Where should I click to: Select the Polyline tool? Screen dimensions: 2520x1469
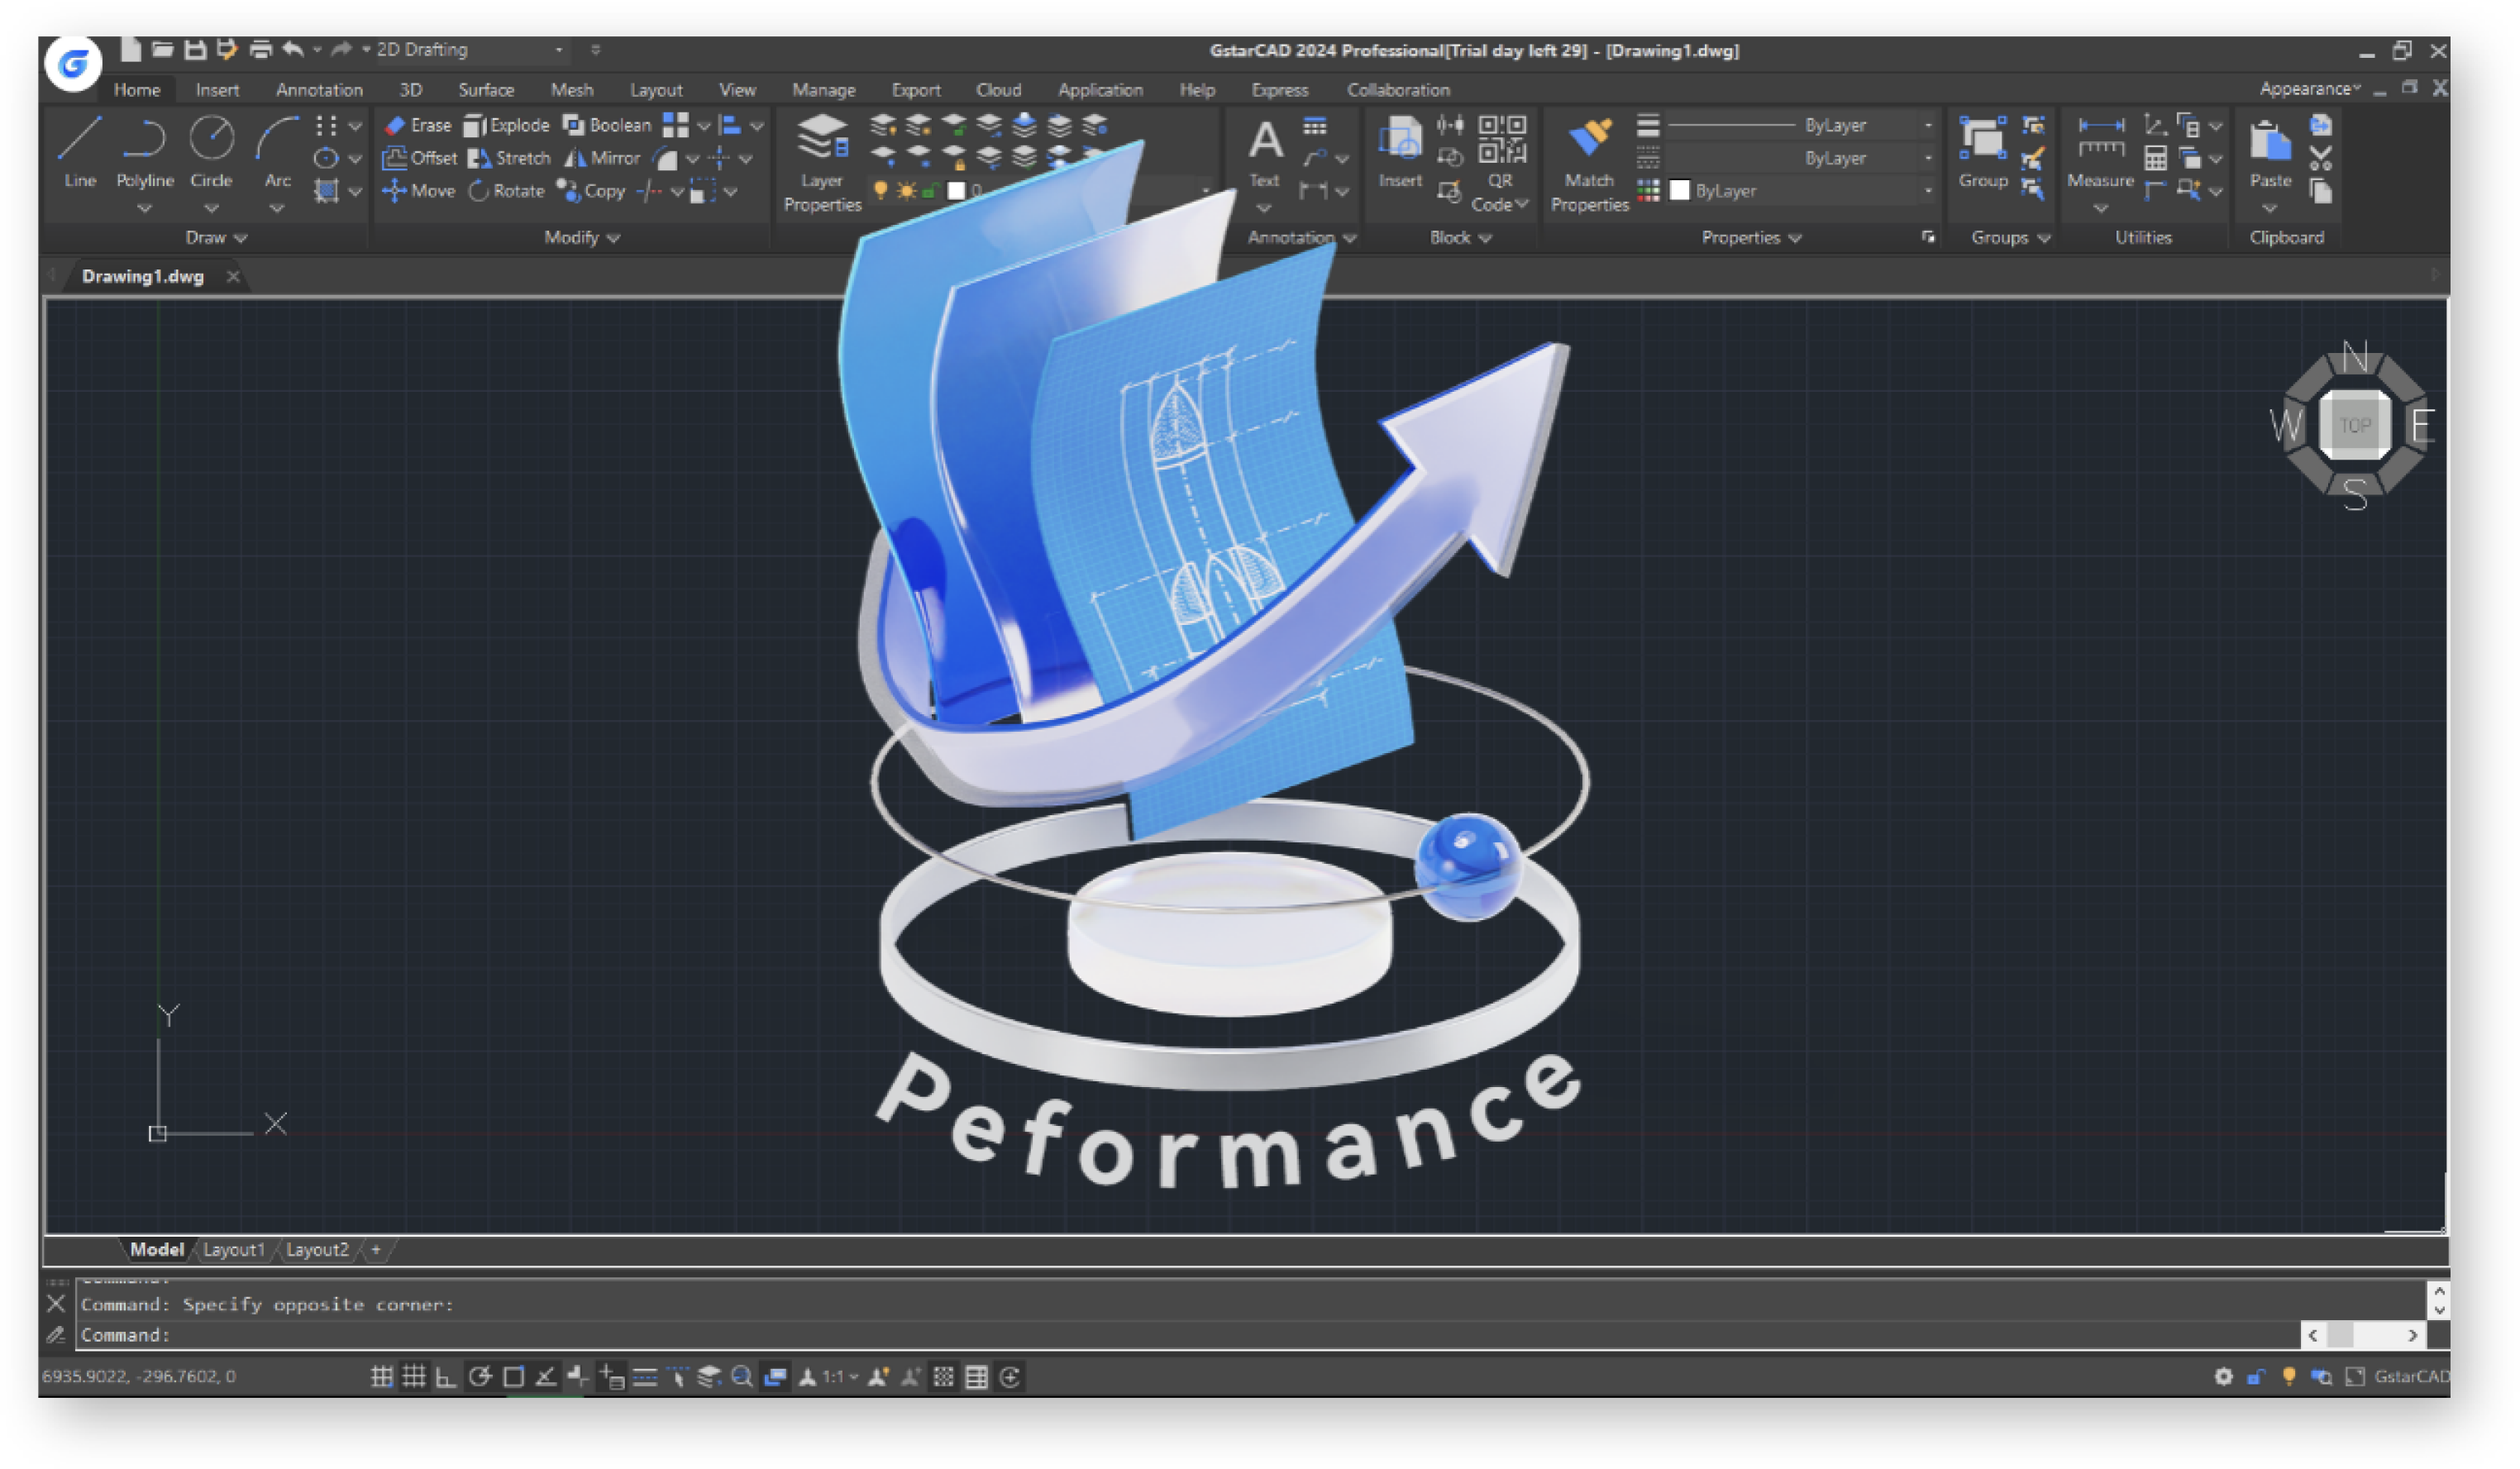coord(145,152)
